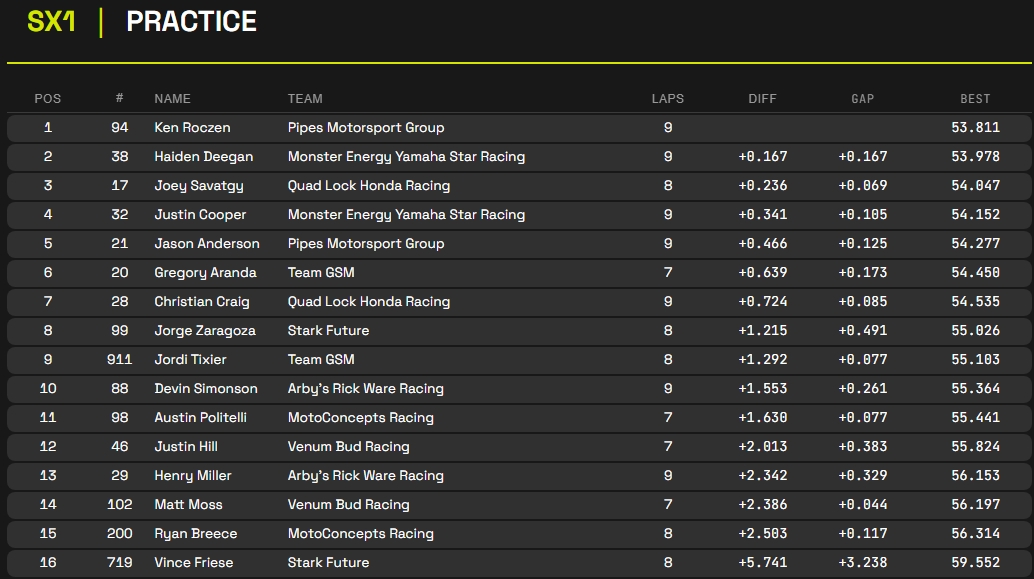This screenshot has width=1034, height=579.
Task: Click Vince Friese's name
Action: (x=193, y=562)
